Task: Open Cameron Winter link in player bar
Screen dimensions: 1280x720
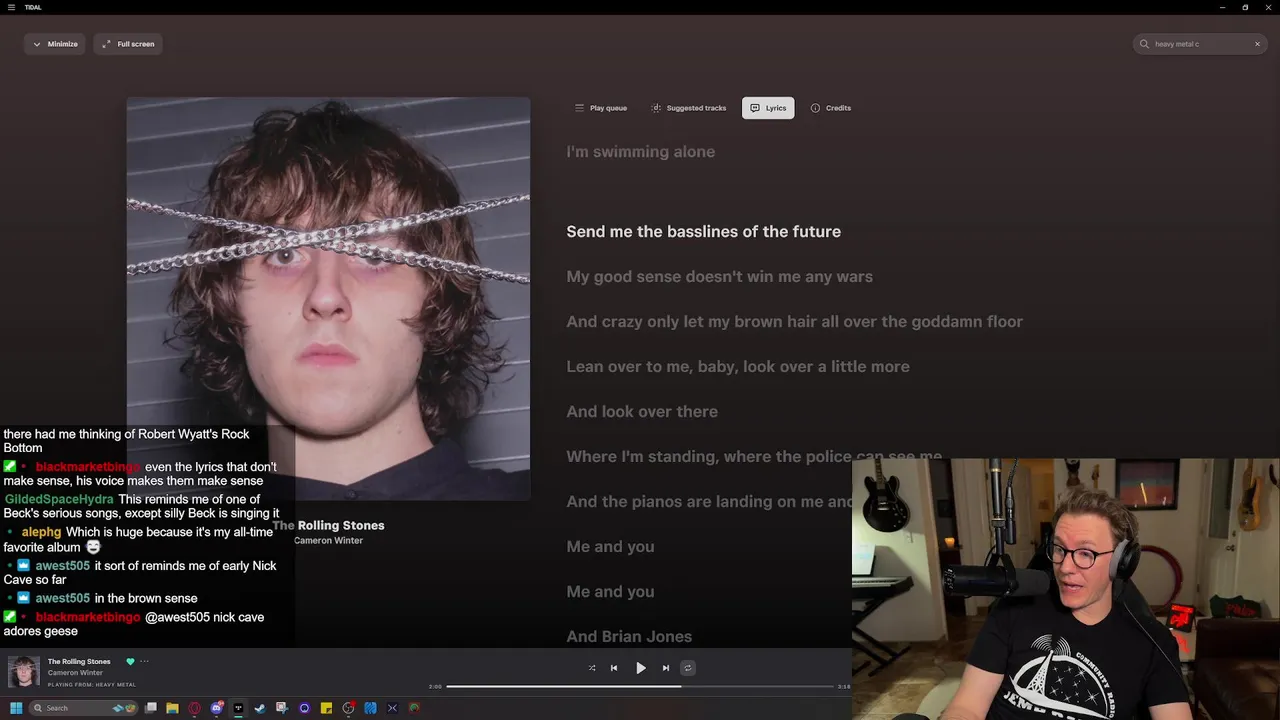Action: (x=75, y=673)
